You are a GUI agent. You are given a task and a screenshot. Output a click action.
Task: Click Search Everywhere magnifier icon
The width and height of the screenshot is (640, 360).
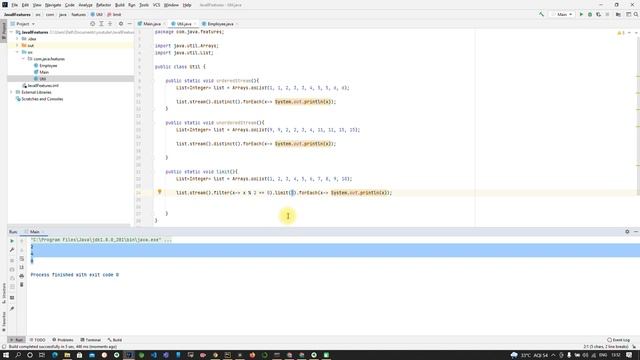coord(636,14)
